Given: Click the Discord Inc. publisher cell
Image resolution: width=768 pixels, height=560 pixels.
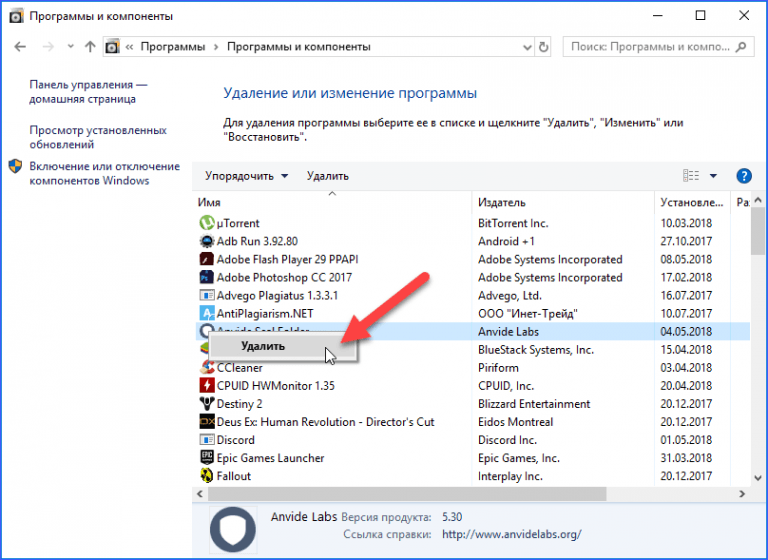Looking at the screenshot, I should [507, 440].
